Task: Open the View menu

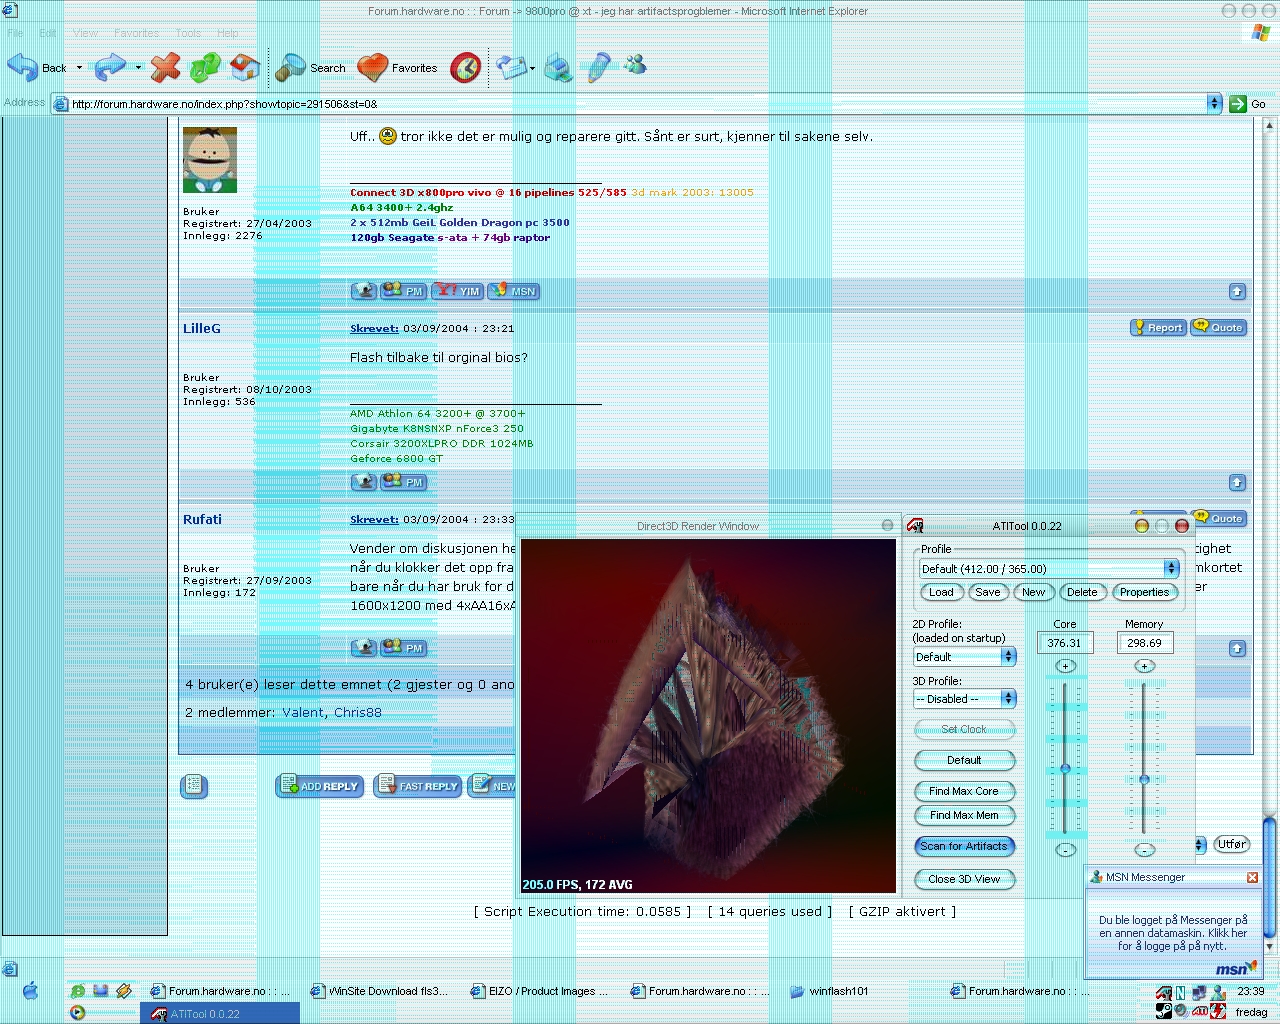Action: point(85,33)
